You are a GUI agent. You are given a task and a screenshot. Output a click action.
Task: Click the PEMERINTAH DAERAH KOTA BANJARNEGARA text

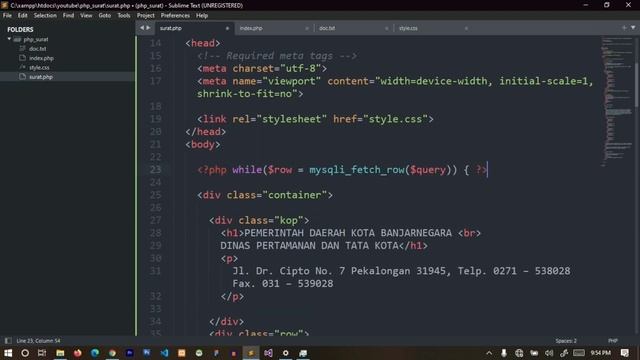point(348,233)
